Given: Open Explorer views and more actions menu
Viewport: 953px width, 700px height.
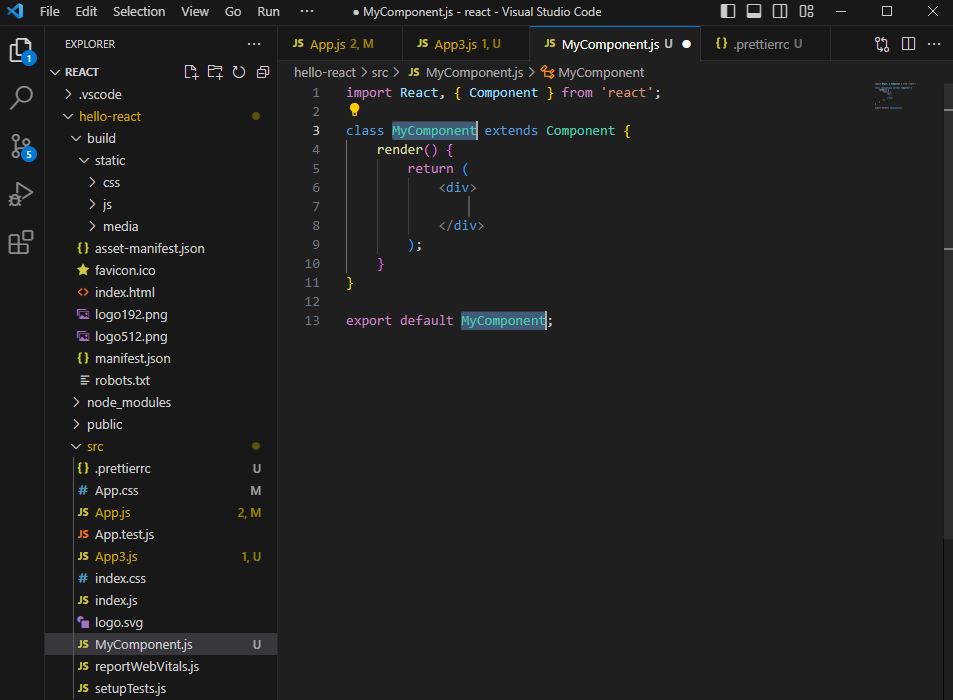Looking at the screenshot, I should pos(254,44).
